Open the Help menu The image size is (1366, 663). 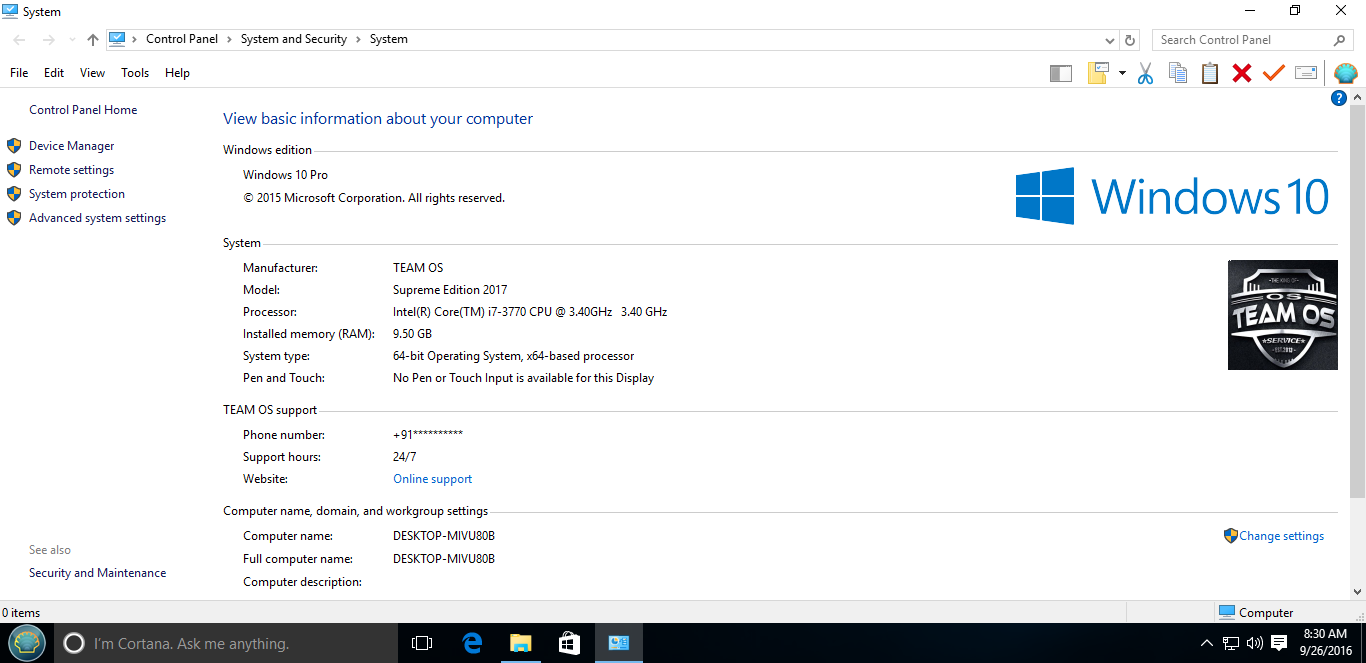pos(177,73)
